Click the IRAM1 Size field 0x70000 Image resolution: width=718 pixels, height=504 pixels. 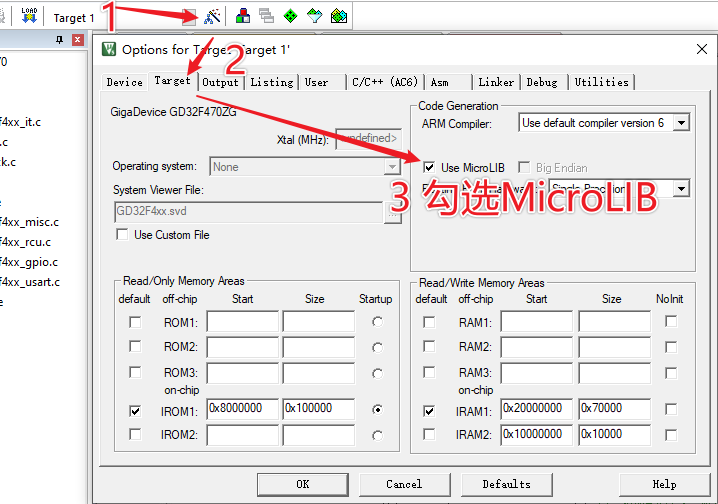[x=615, y=409]
